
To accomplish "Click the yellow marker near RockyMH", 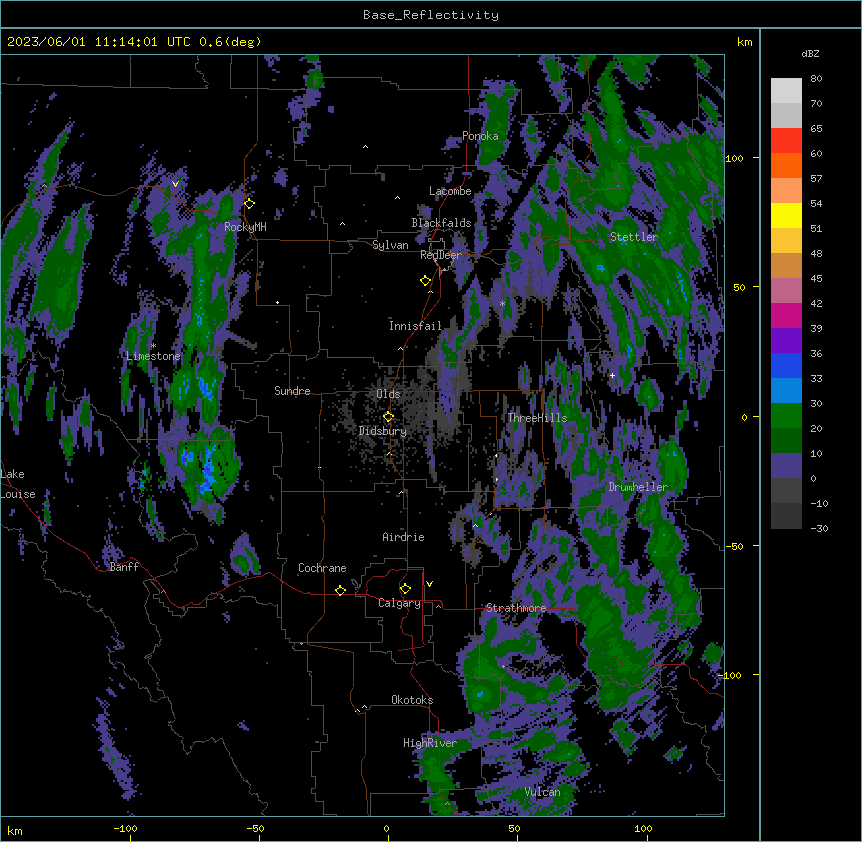I will (x=249, y=204).
